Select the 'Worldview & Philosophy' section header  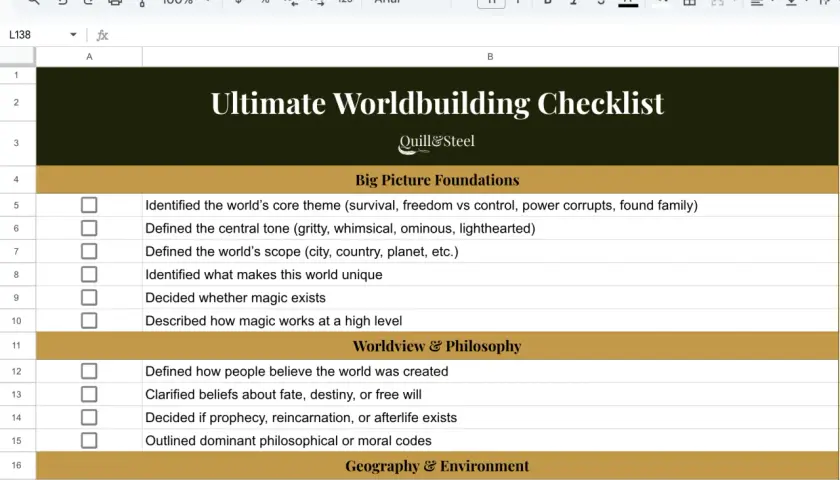coord(437,346)
